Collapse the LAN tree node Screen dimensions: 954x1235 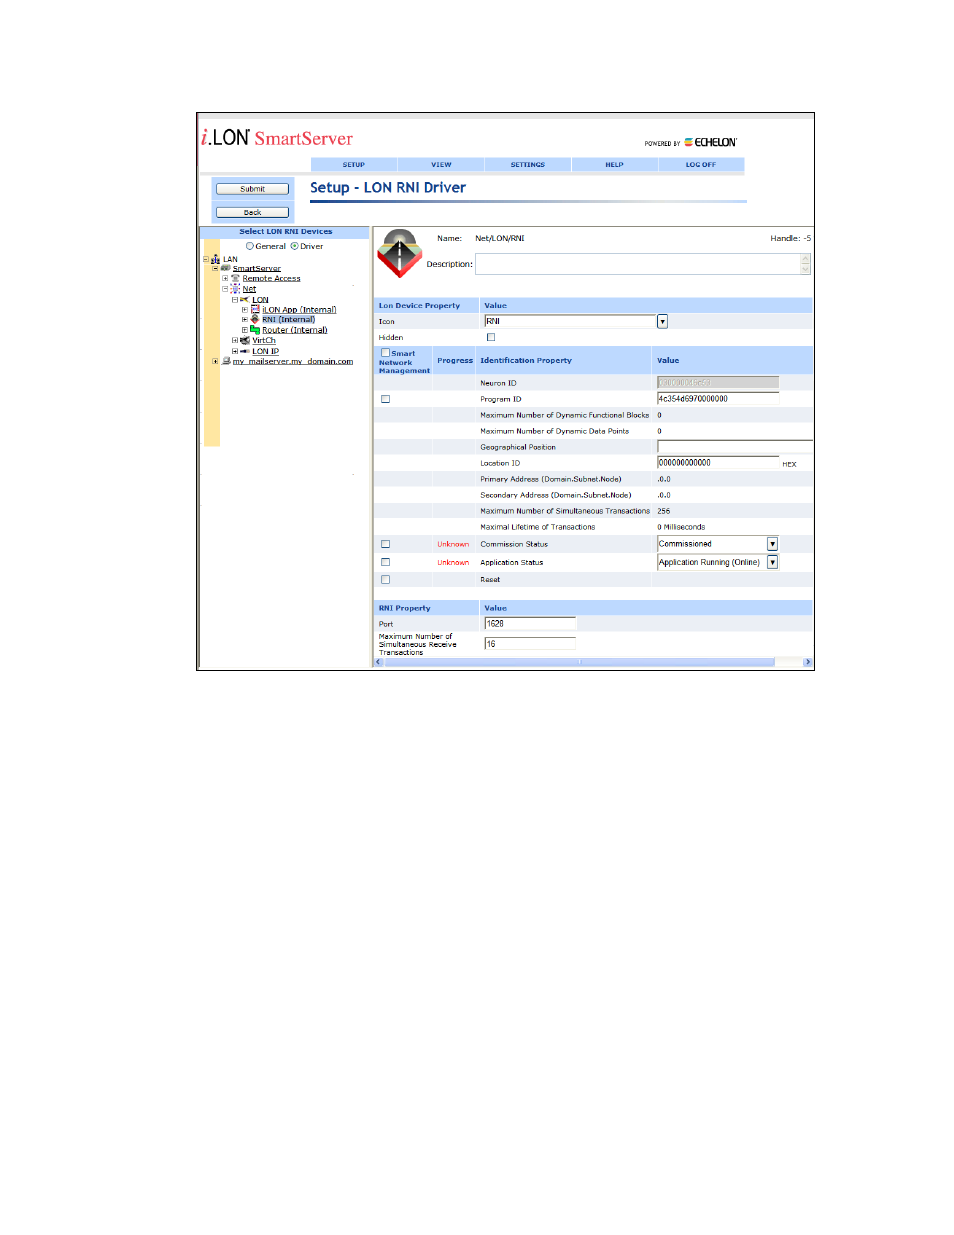point(206,259)
